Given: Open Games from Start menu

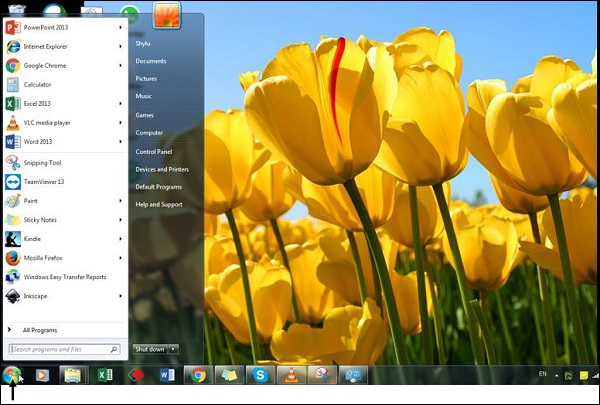Looking at the screenshot, I should (x=145, y=115).
